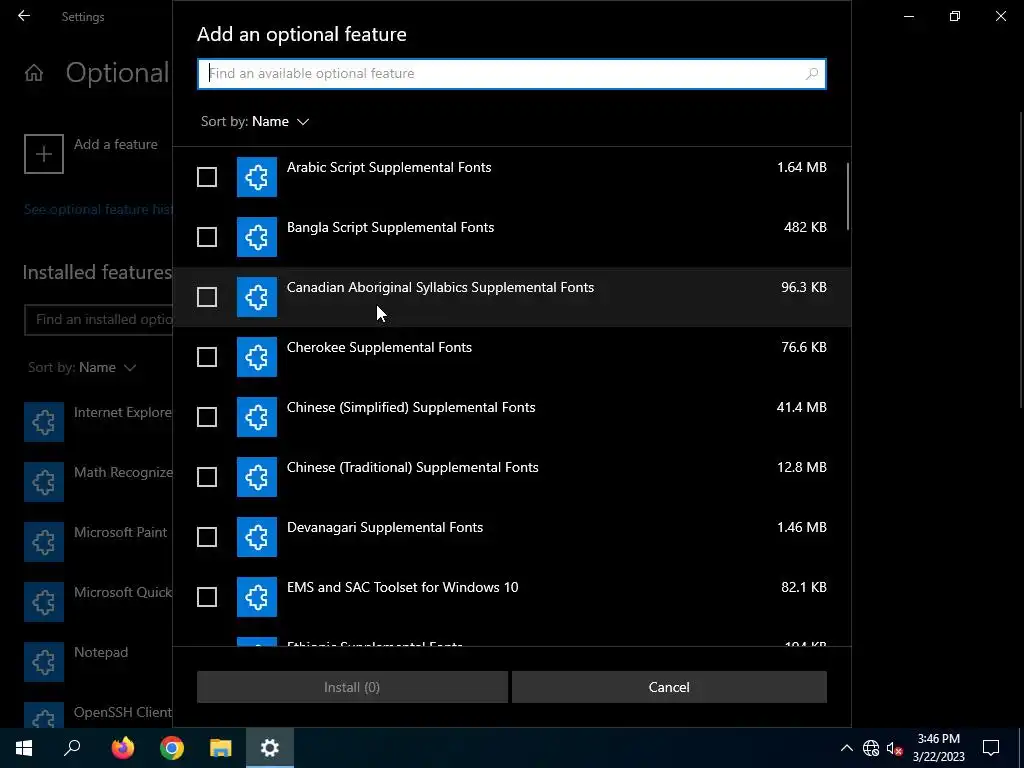The image size is (1024, 768).
Task: Launch Firefox from the taskbar
Action: pos(123,748)
